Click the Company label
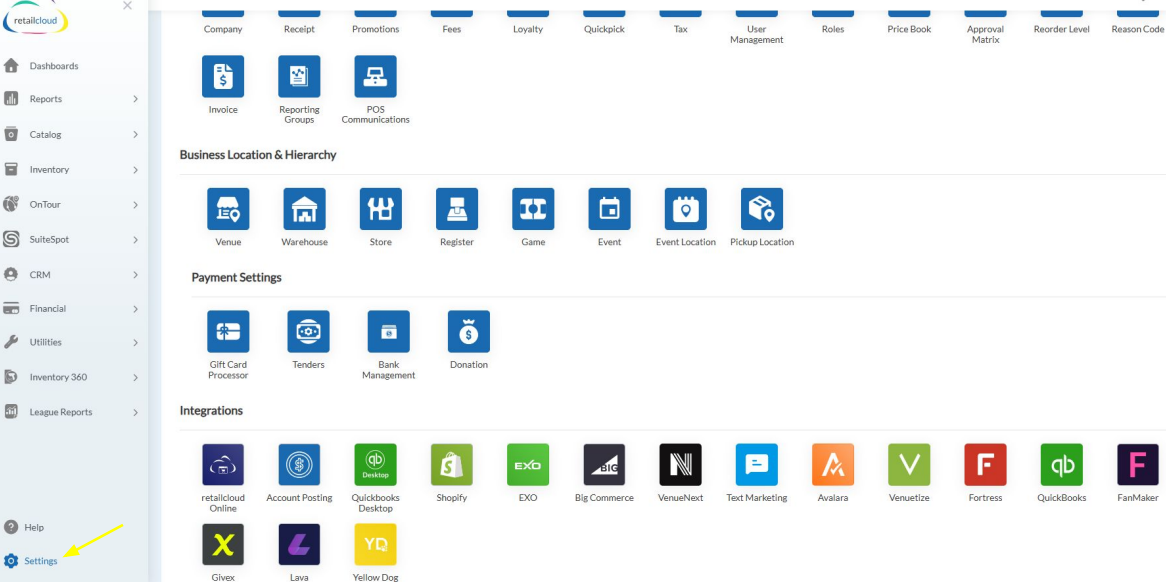The height and width of the screenshot is (583, 1166). coord(223,29)
